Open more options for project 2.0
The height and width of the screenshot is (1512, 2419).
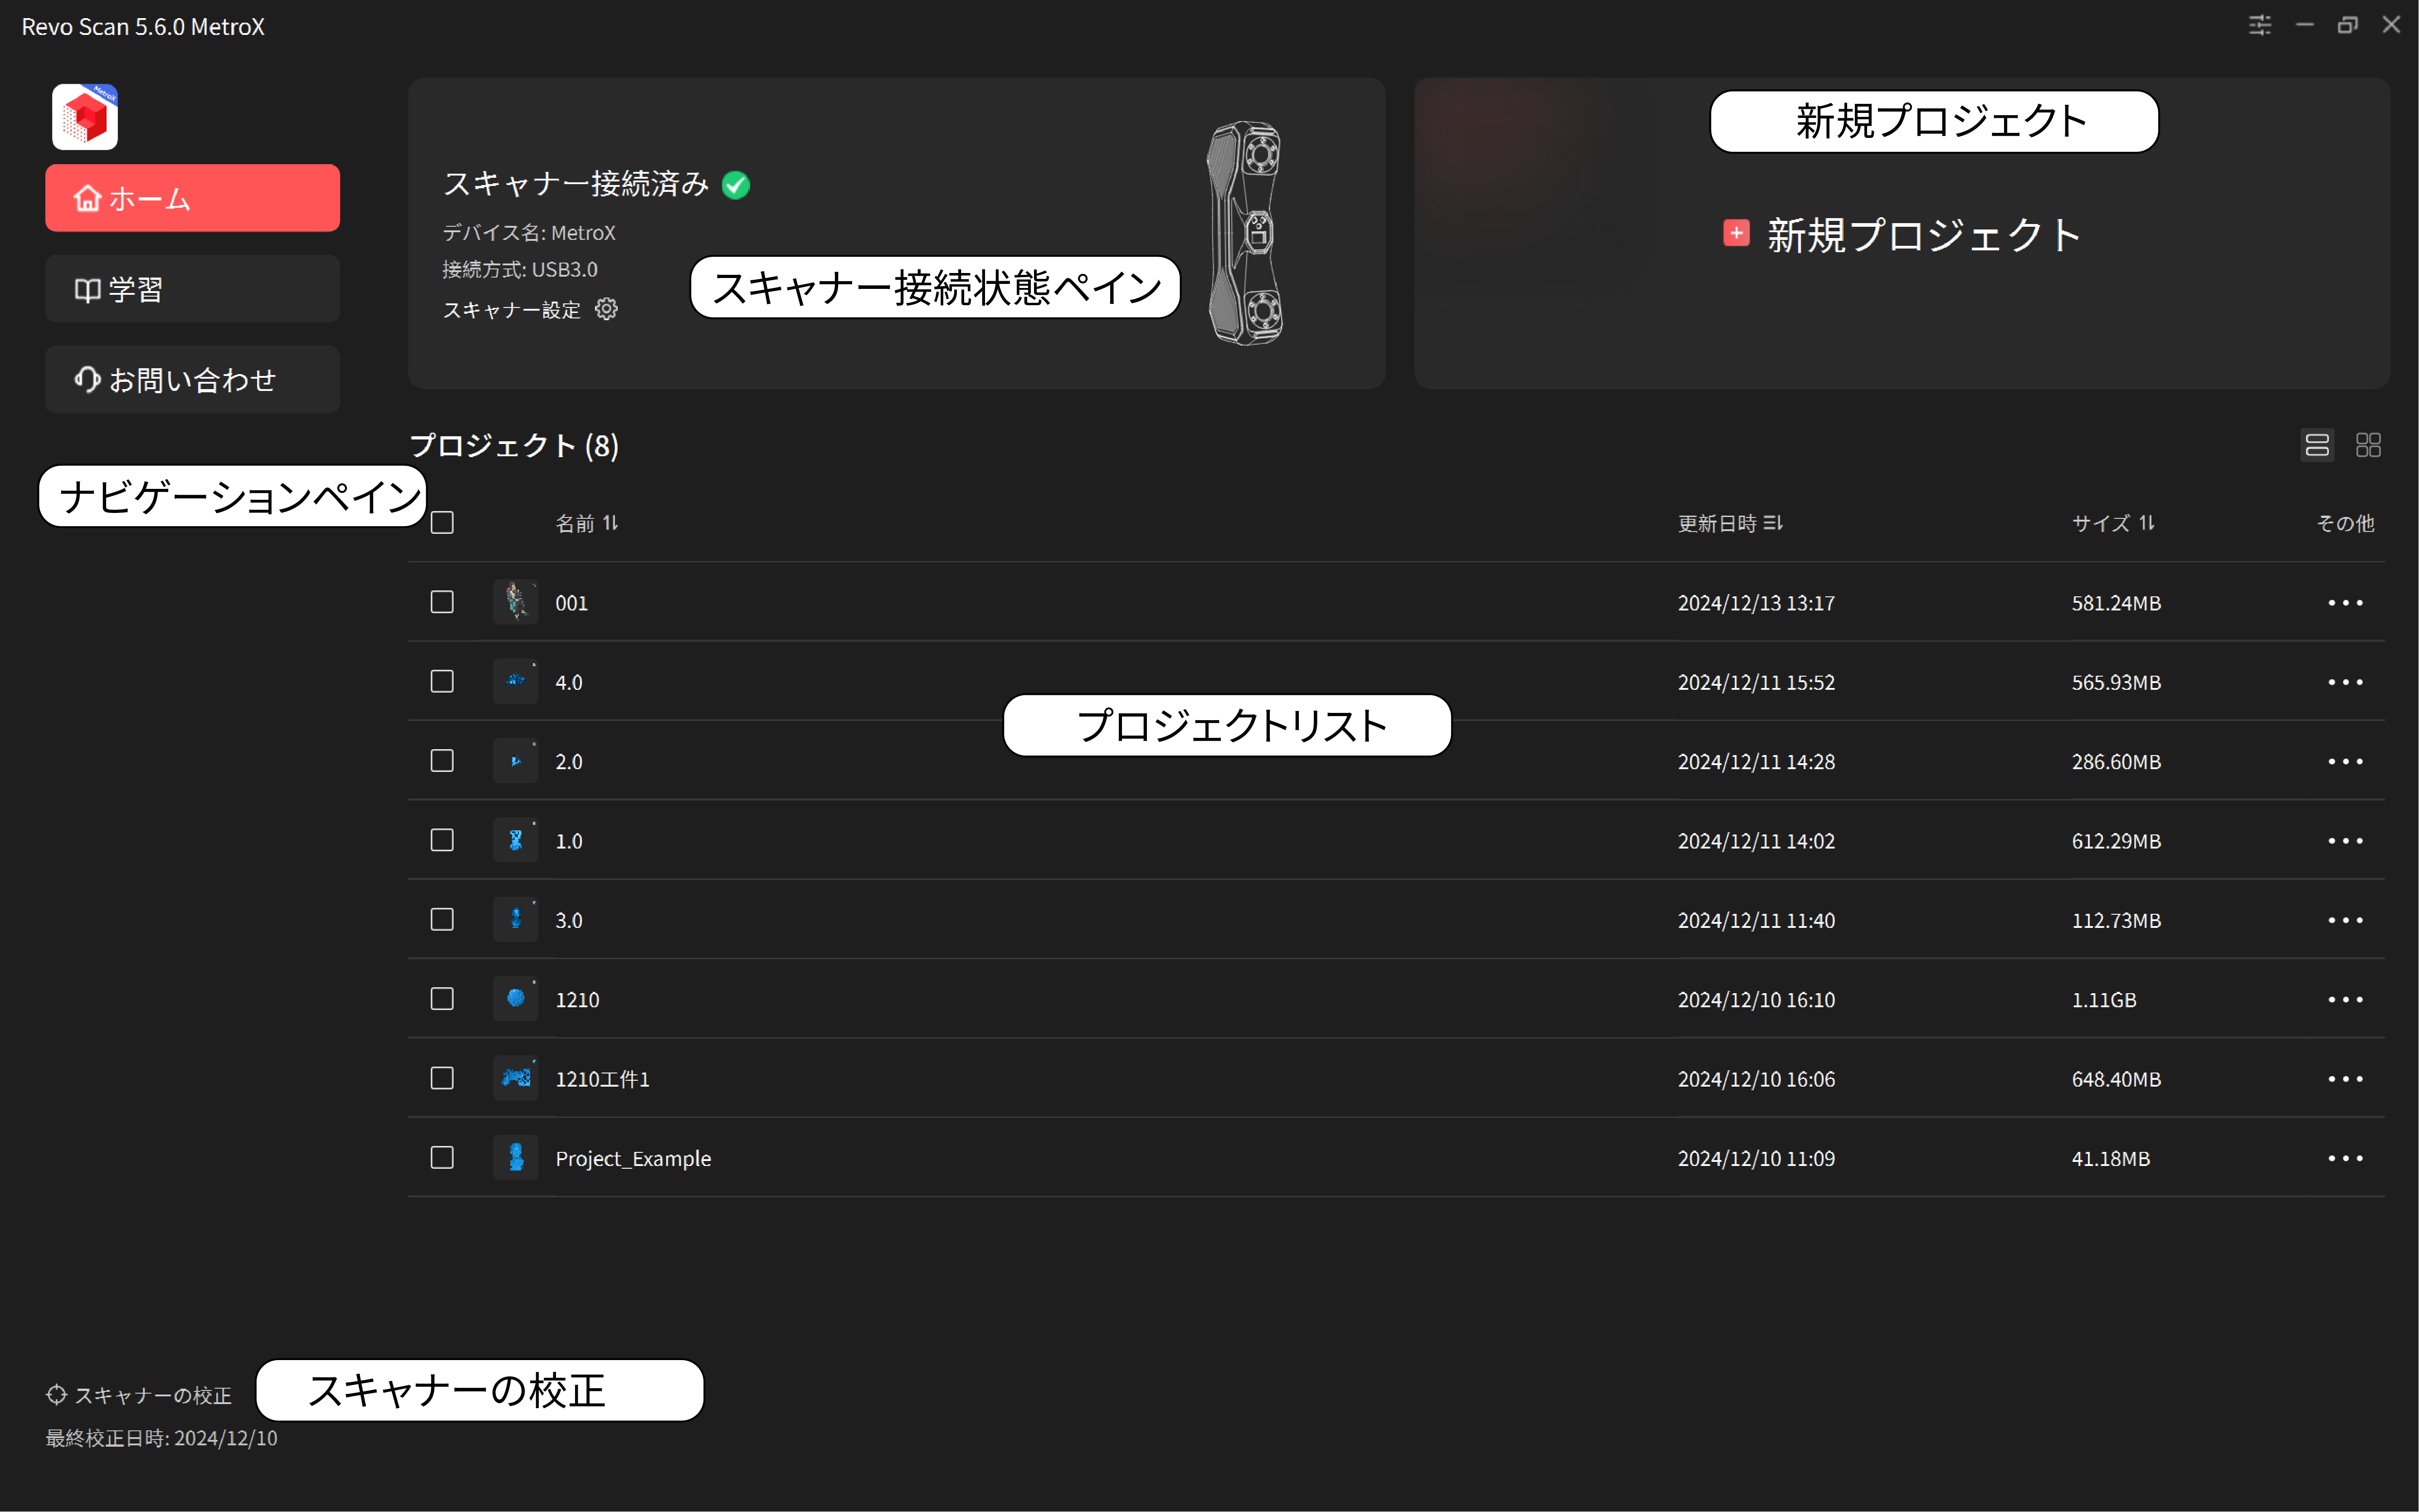click(x=2345, y=761)
